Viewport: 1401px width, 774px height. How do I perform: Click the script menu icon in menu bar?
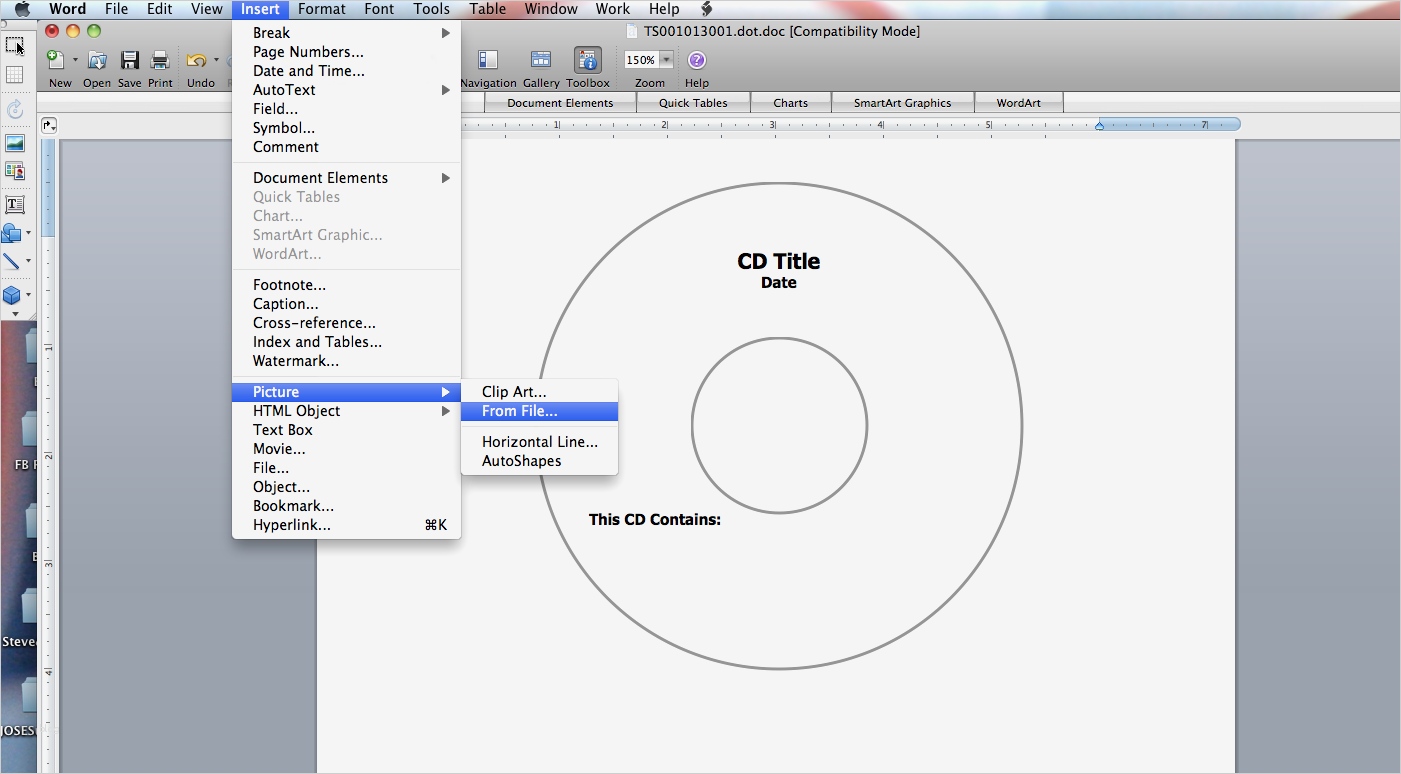[x=706, y=9]
